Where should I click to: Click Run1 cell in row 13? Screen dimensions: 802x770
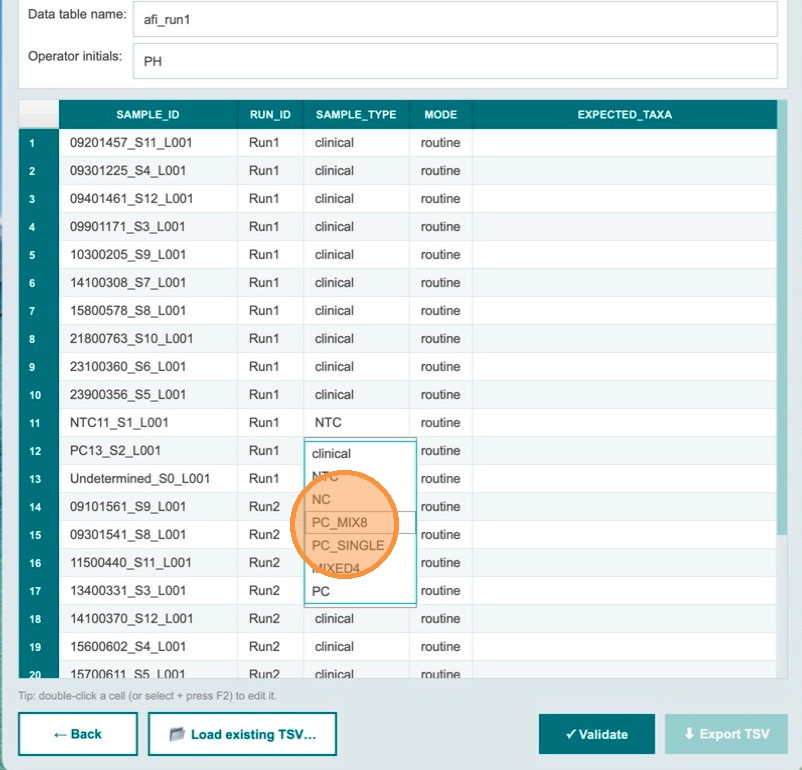[x=271, y=478]
